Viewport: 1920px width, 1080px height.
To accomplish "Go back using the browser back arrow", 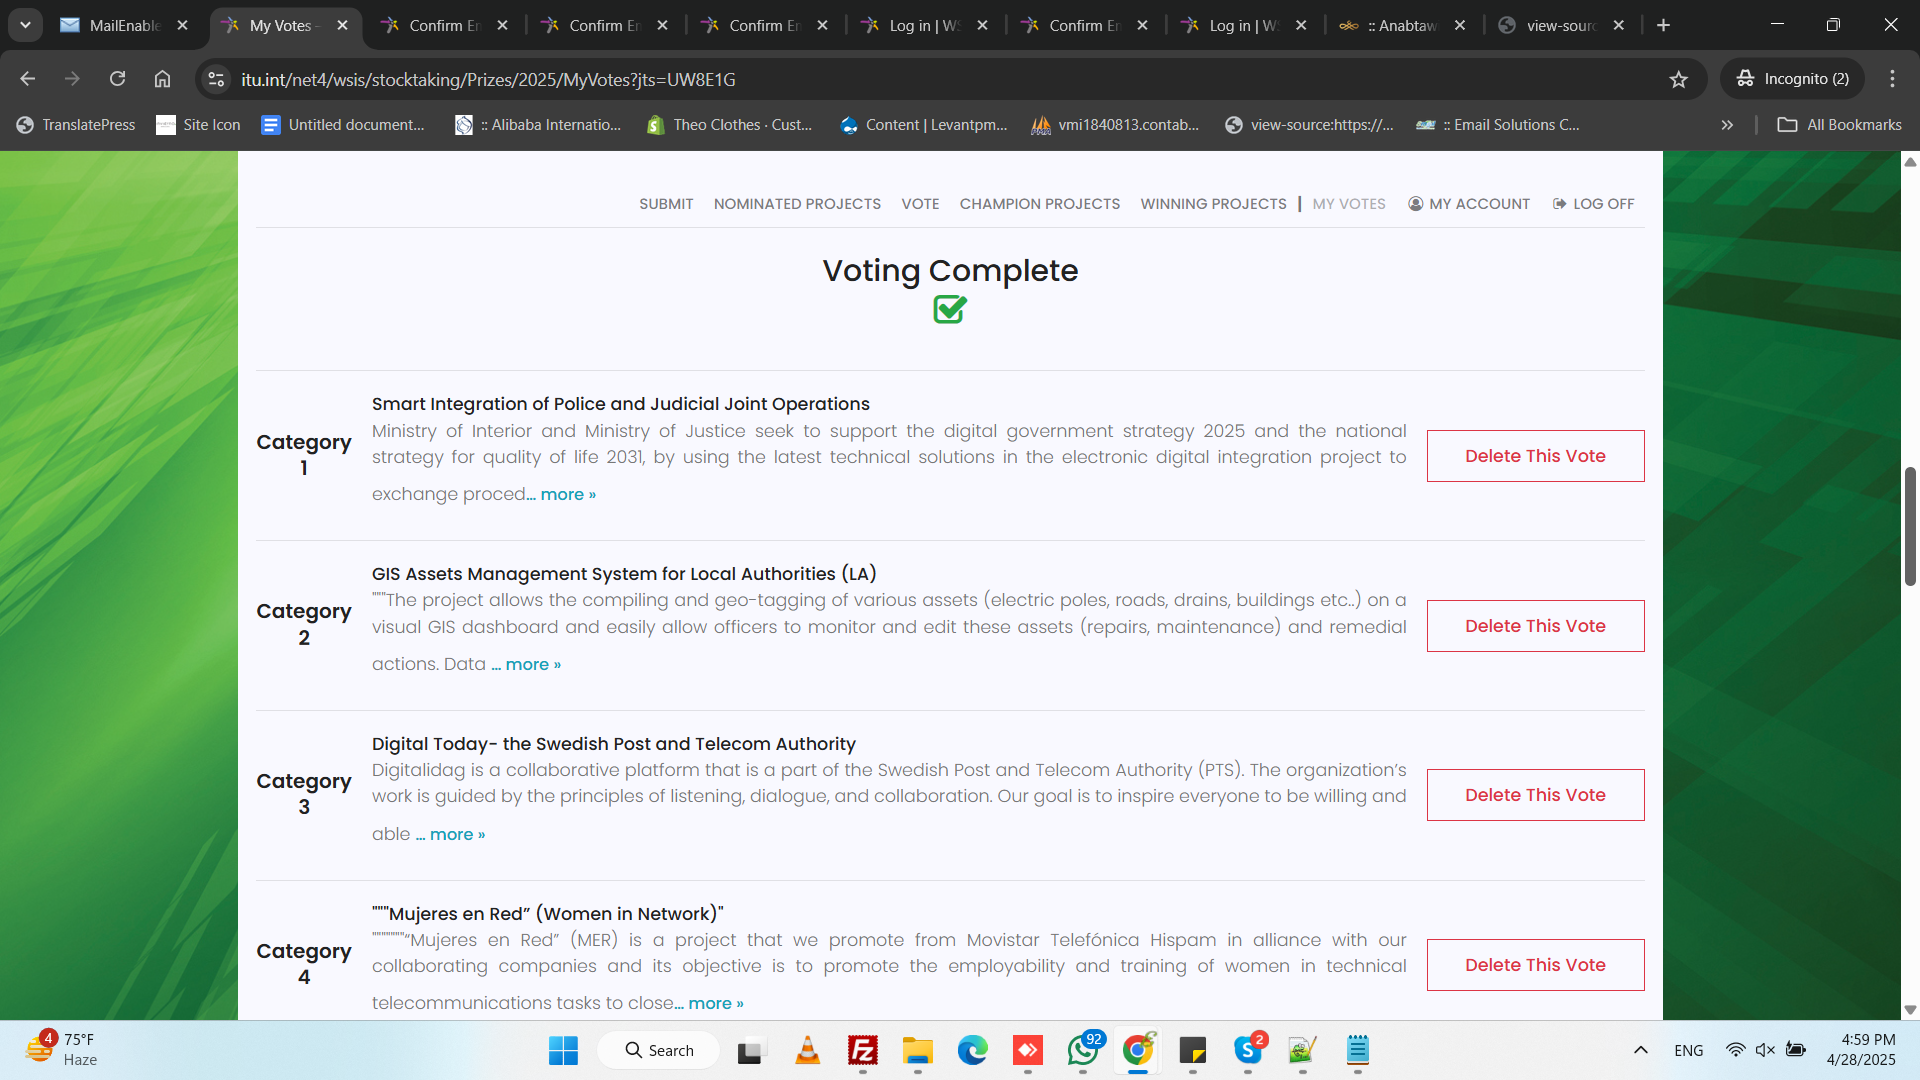I will tap(28, 79).
